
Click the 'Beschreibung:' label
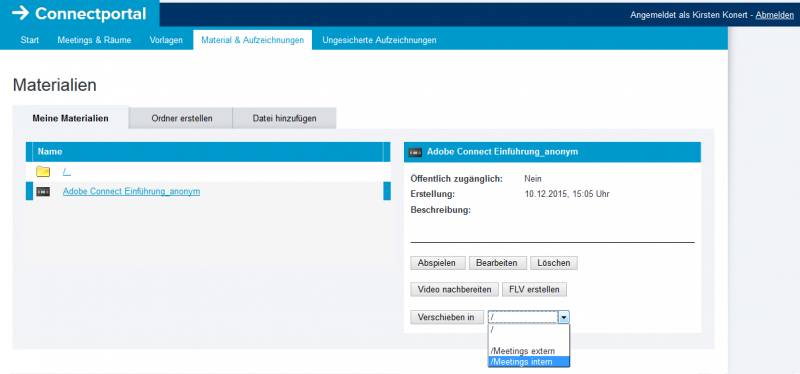(x=441, y=210)
